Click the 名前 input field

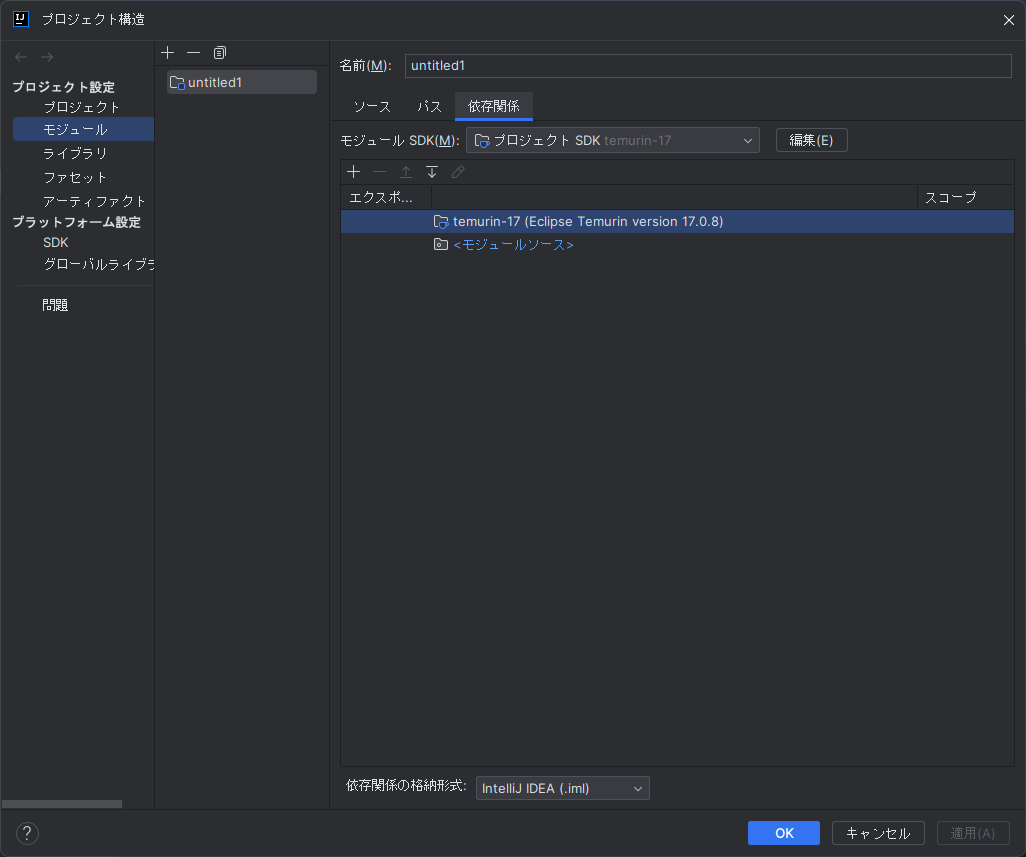pos(708,65)
